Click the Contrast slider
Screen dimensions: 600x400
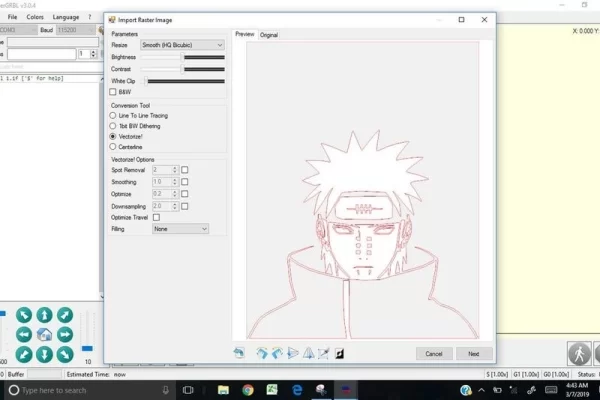point(183,69)
